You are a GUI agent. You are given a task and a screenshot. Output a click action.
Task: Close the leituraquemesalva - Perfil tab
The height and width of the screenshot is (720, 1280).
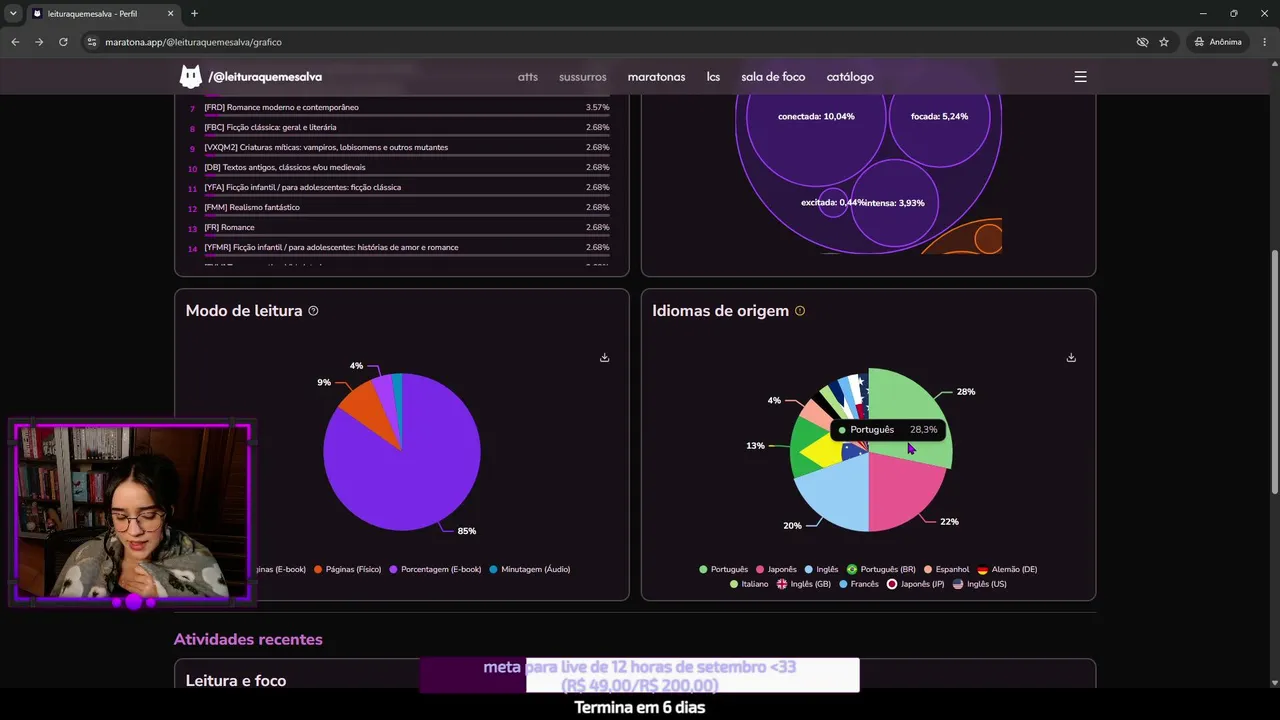coord(173,13)
